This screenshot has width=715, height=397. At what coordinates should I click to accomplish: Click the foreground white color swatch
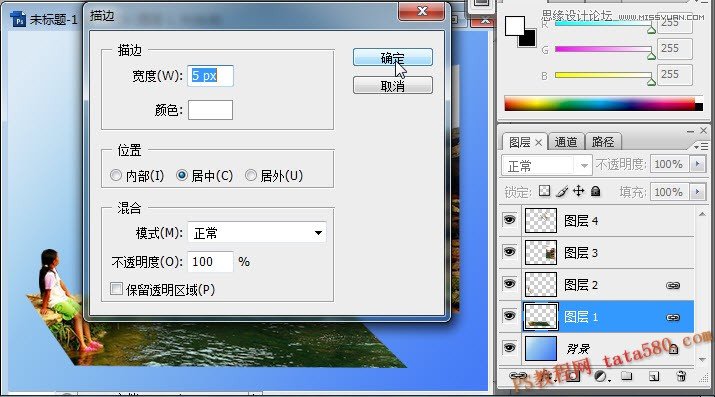click(x=514, y=26)
